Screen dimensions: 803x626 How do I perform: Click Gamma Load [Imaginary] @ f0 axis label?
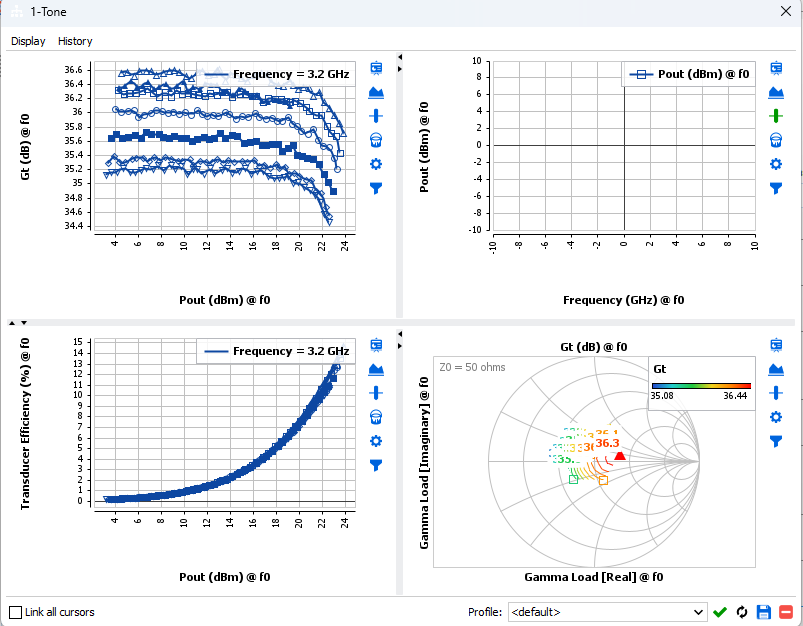click(x=424, y=463)
